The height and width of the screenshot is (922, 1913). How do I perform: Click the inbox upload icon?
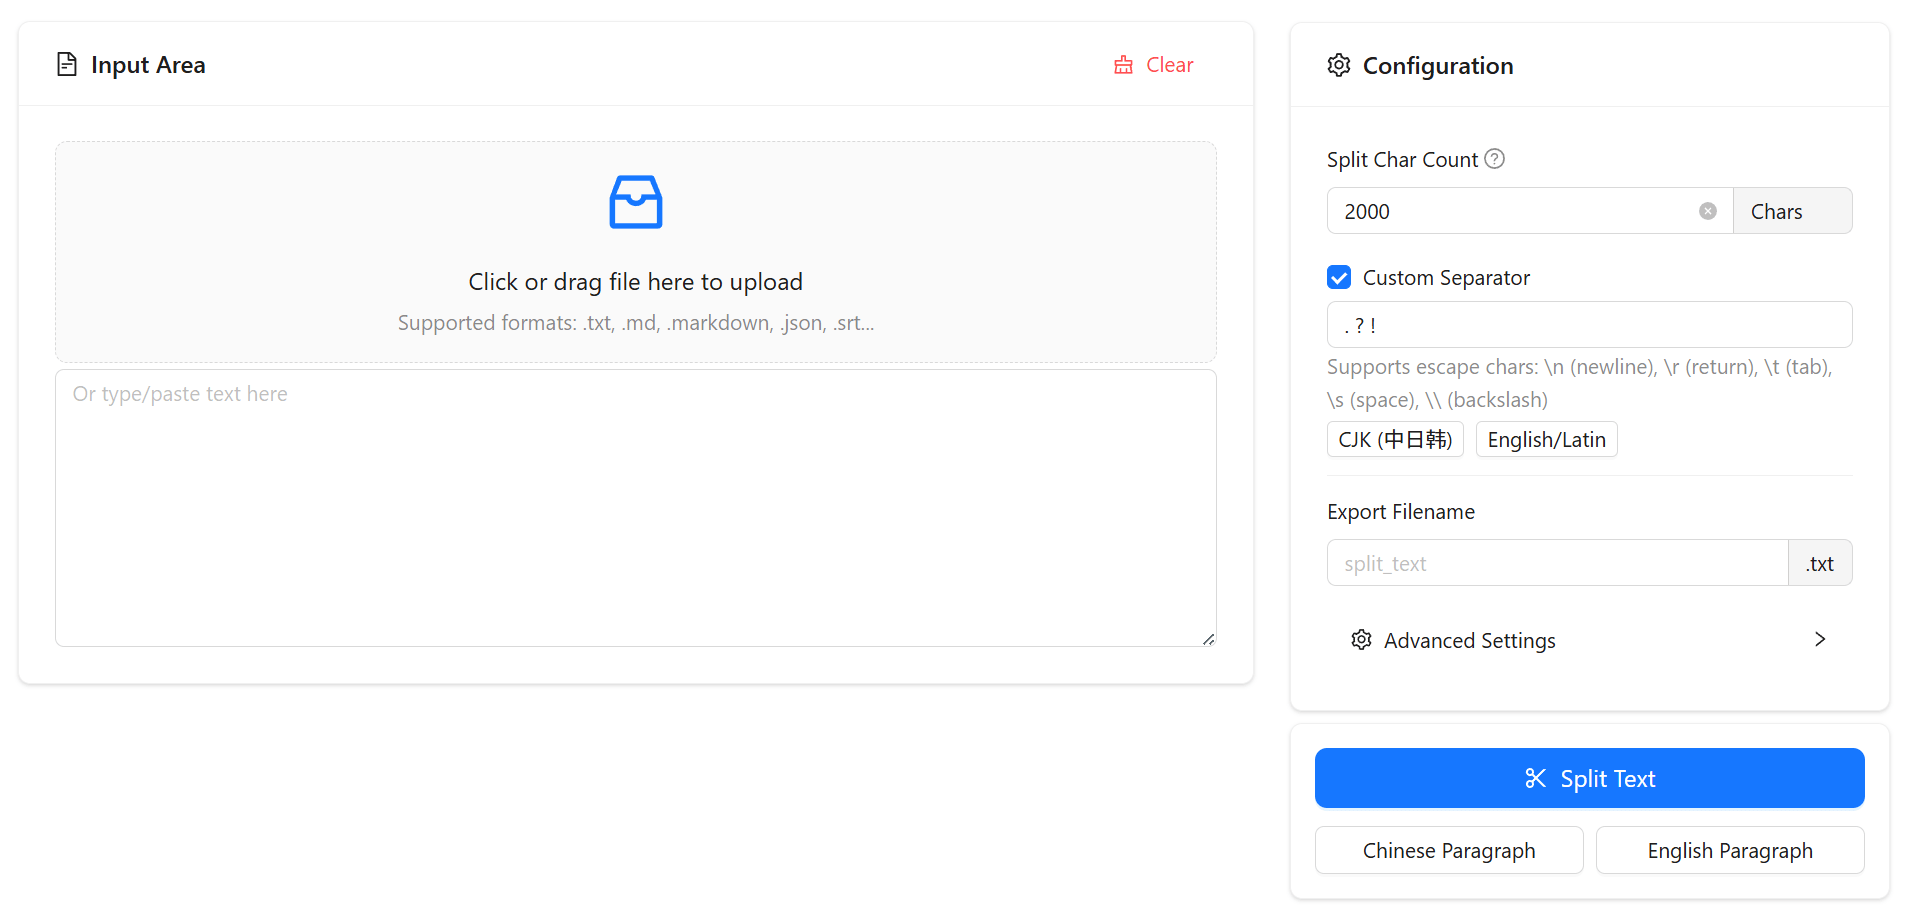pos(635,202)
